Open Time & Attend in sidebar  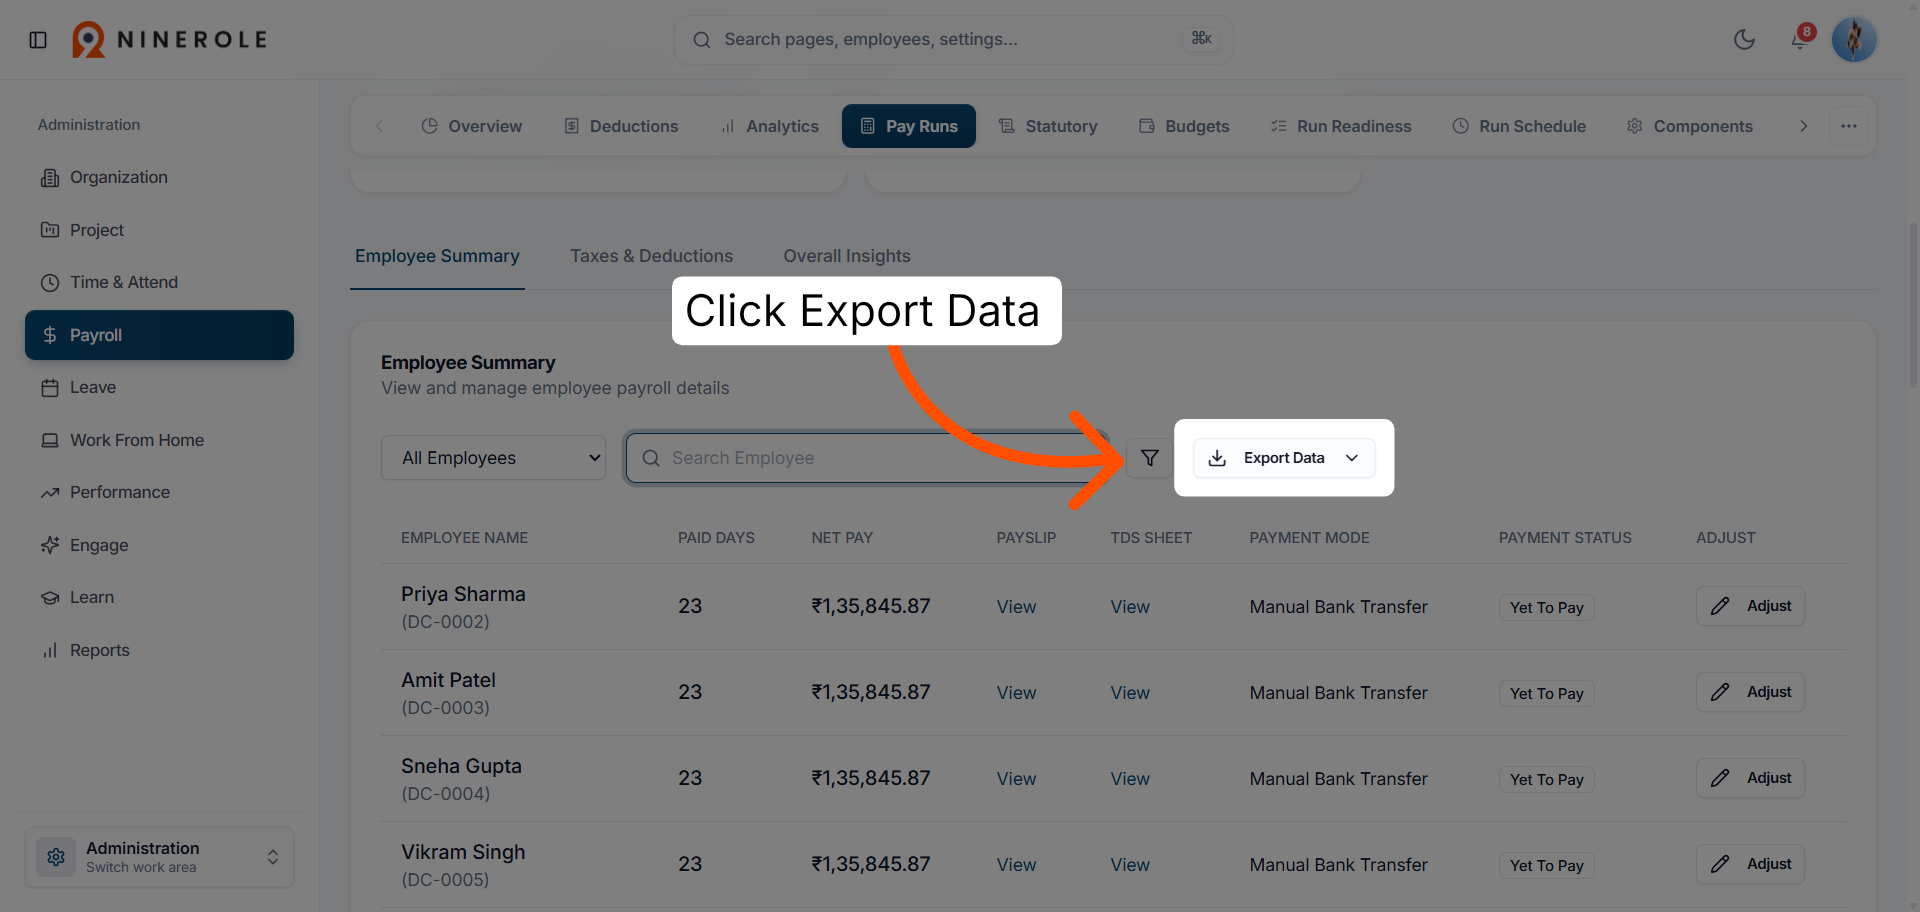coord(160,282)
